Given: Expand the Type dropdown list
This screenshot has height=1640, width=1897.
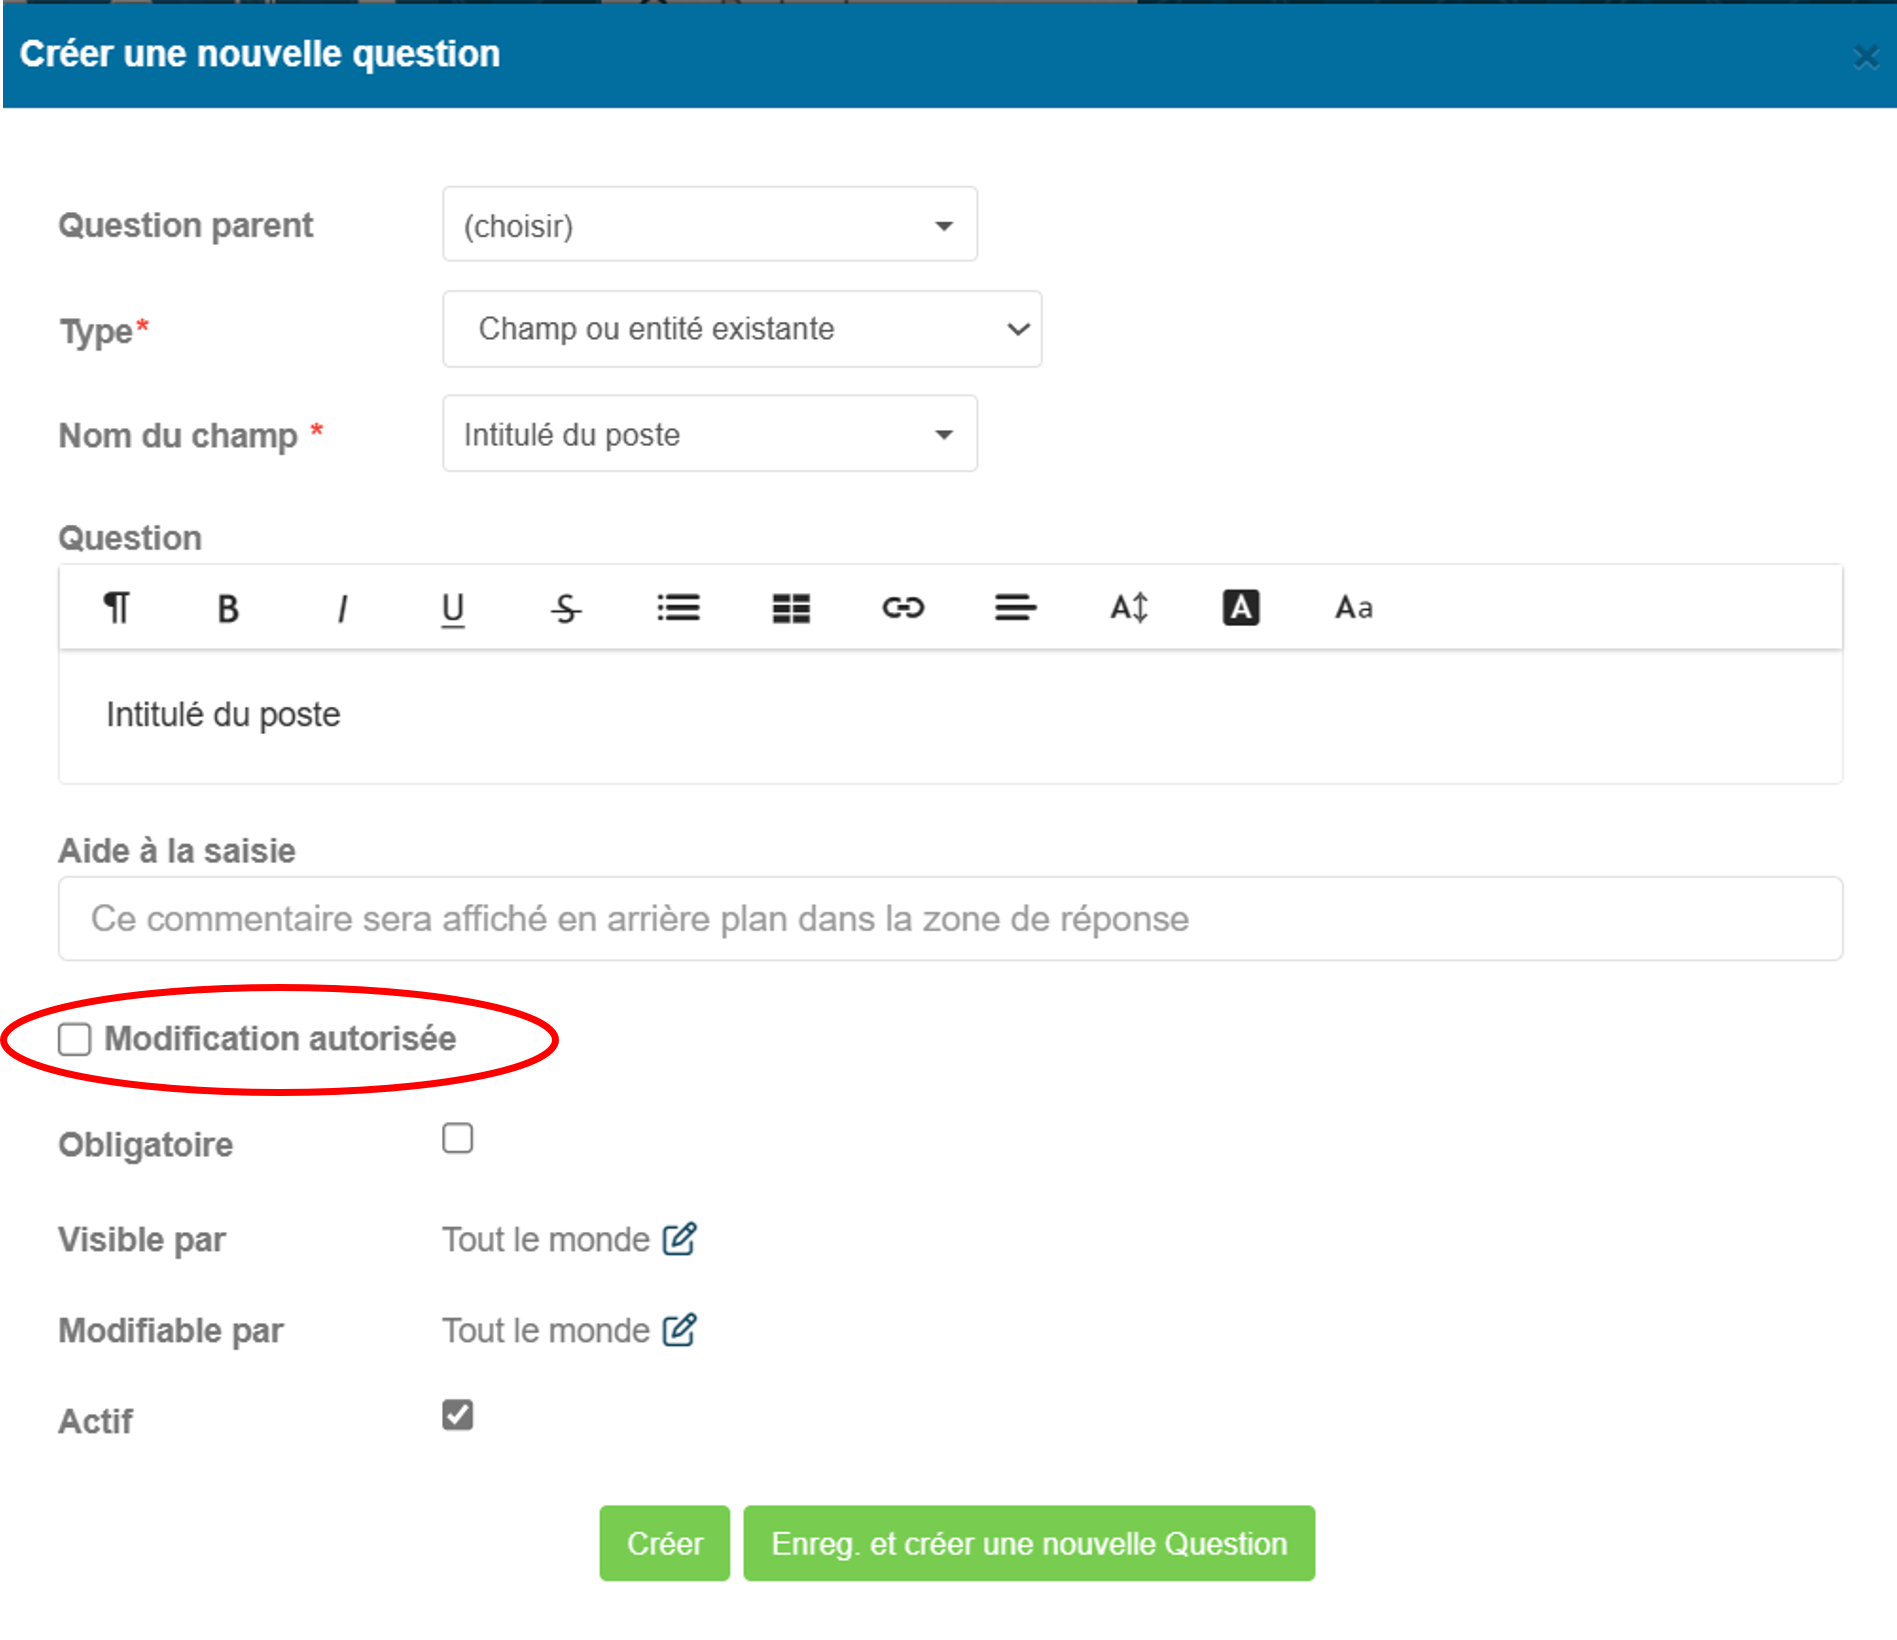Looking at the screenshot, I should pos(741,329).
